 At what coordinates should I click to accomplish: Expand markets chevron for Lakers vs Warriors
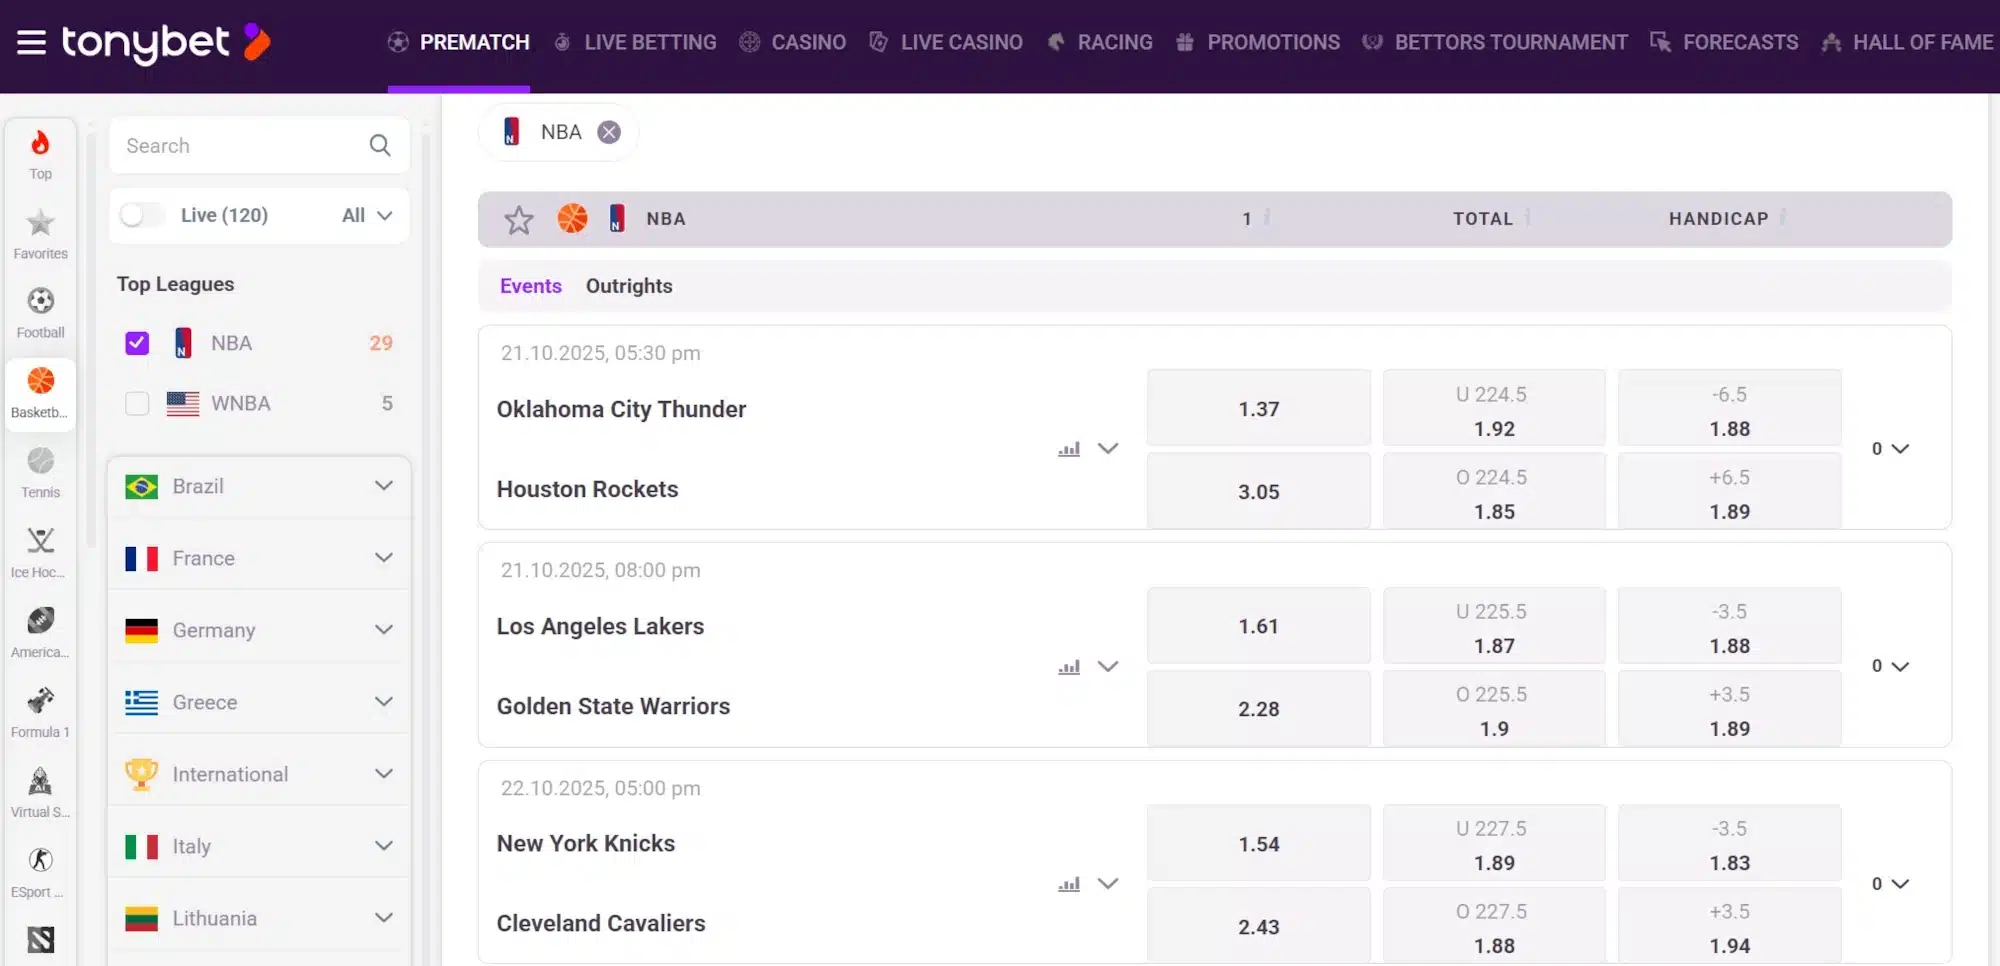click(1108, 666)
